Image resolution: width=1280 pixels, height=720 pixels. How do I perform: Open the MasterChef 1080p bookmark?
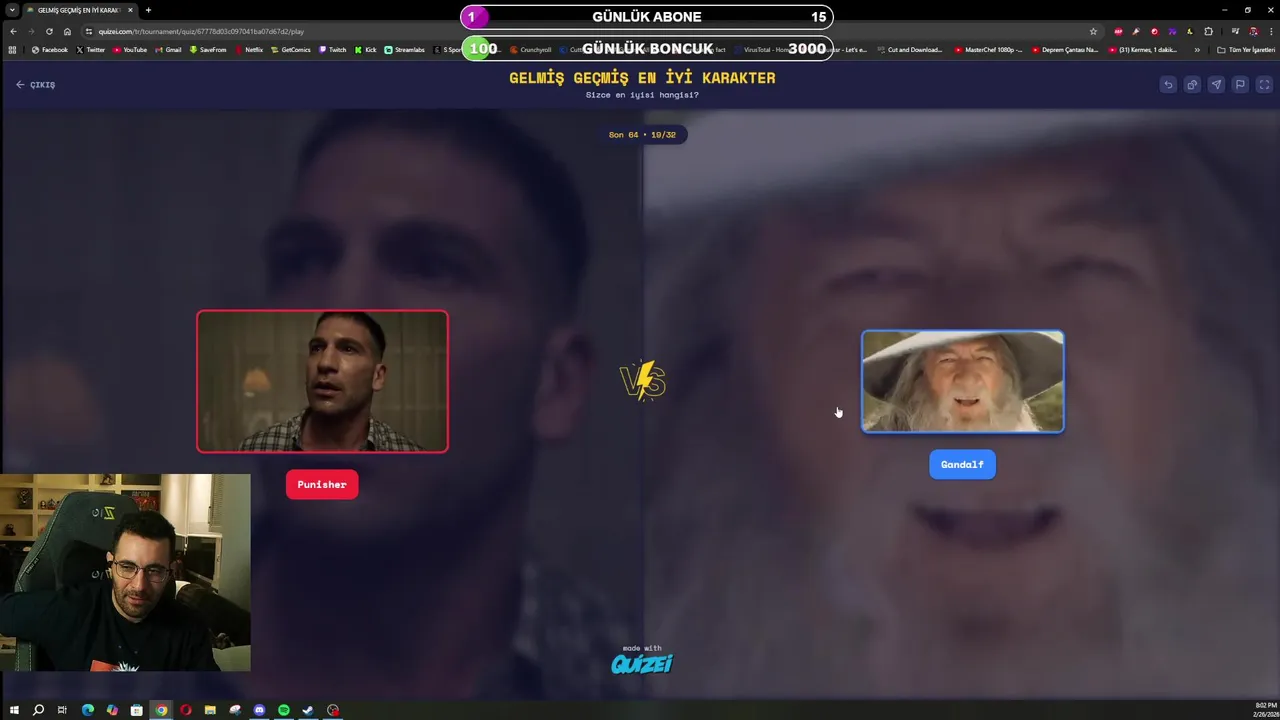[x=988, y=50]
